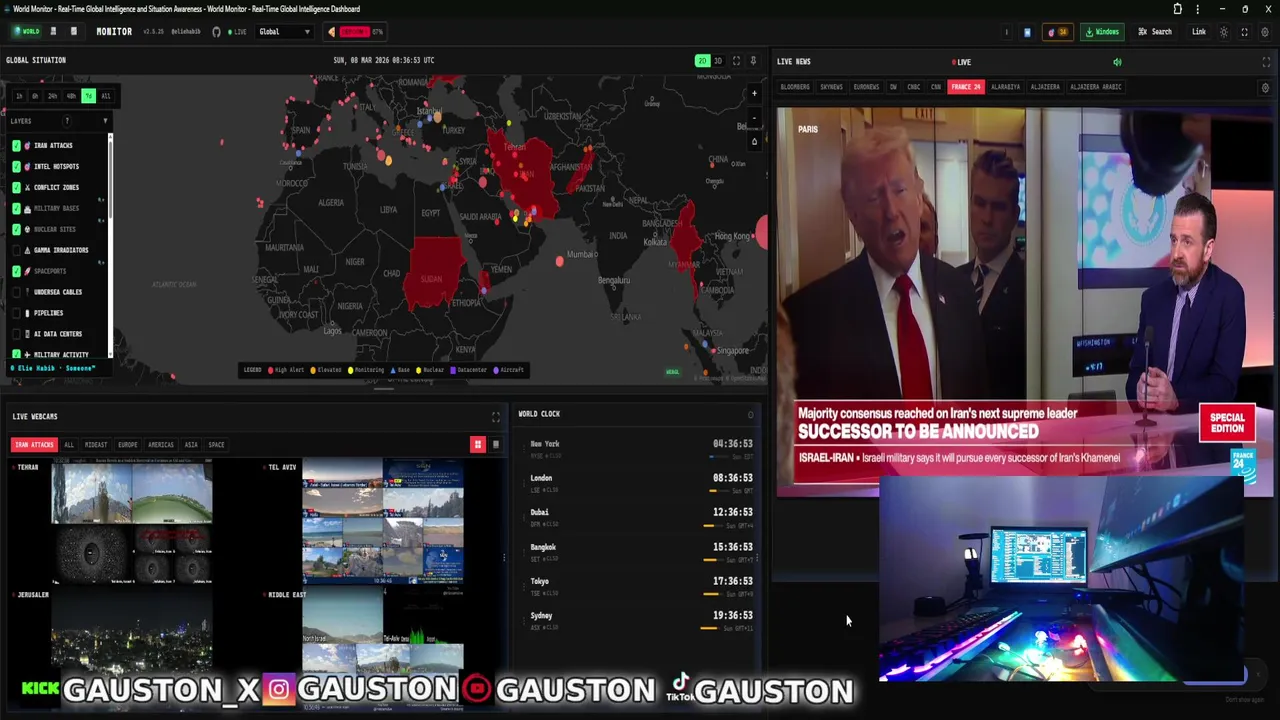Open Layers help question mark
The height and width of the screenshot is (720, 1280).
click(x=67, y=121)
